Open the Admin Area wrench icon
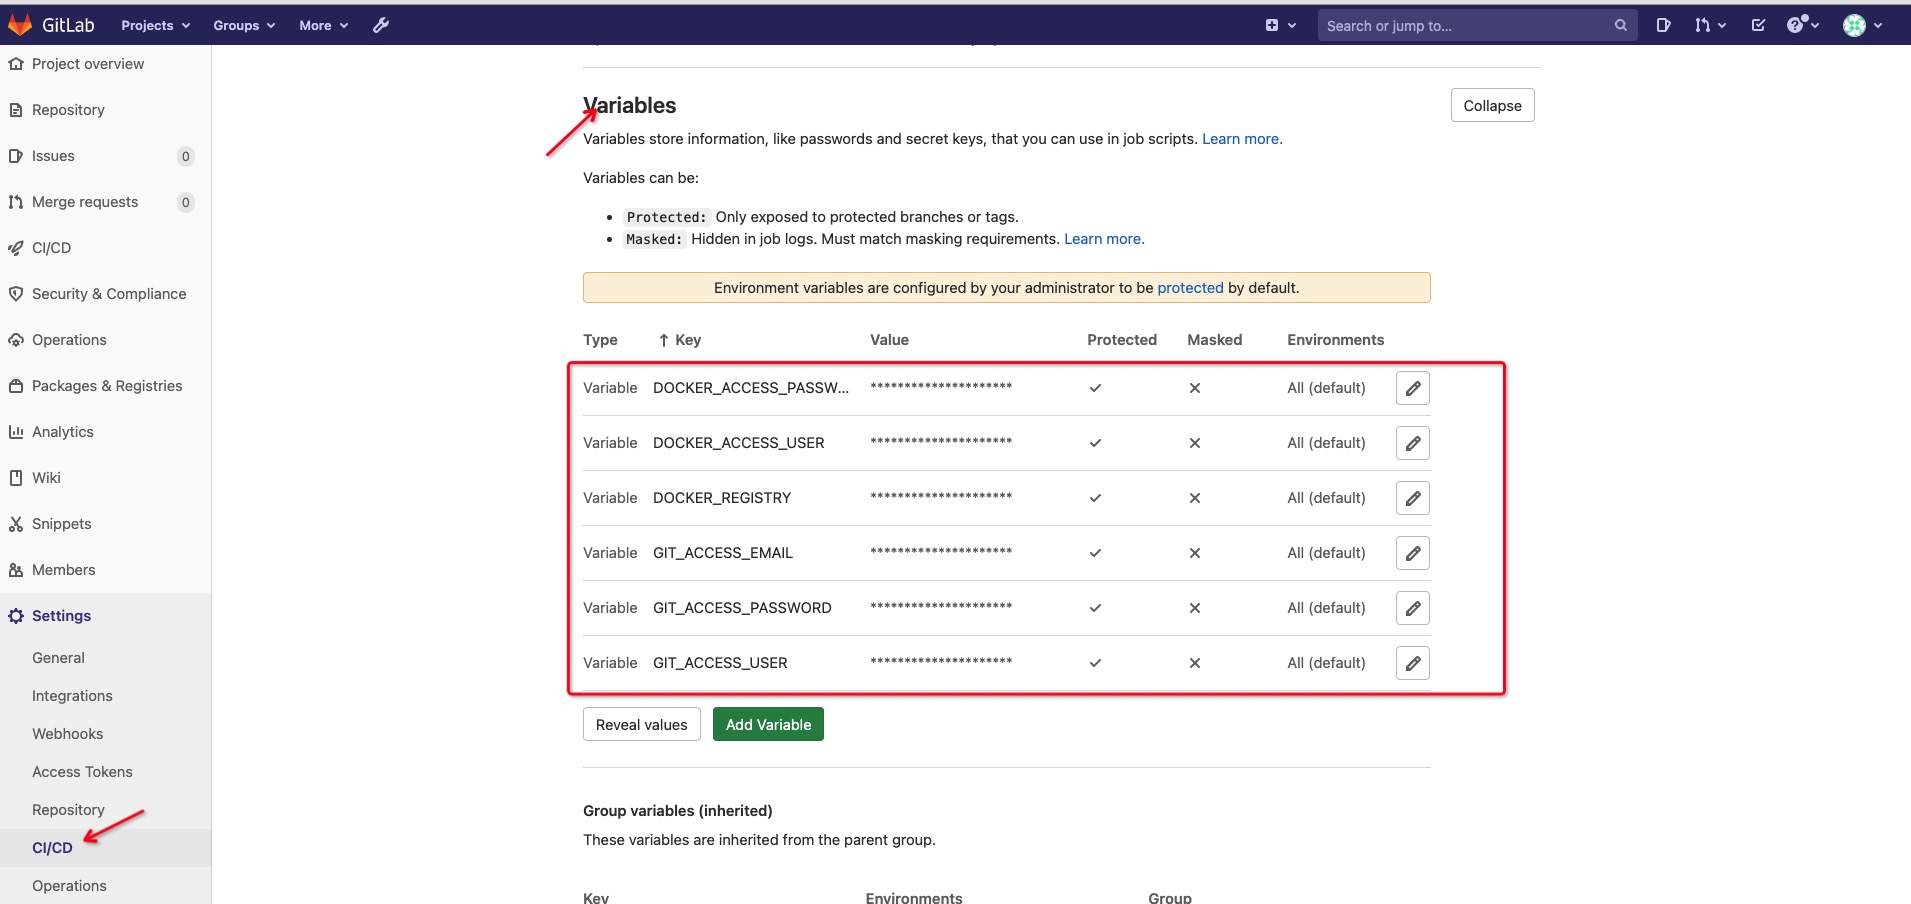The height and width of the screenshot is (904, 1911). (381, 25)
